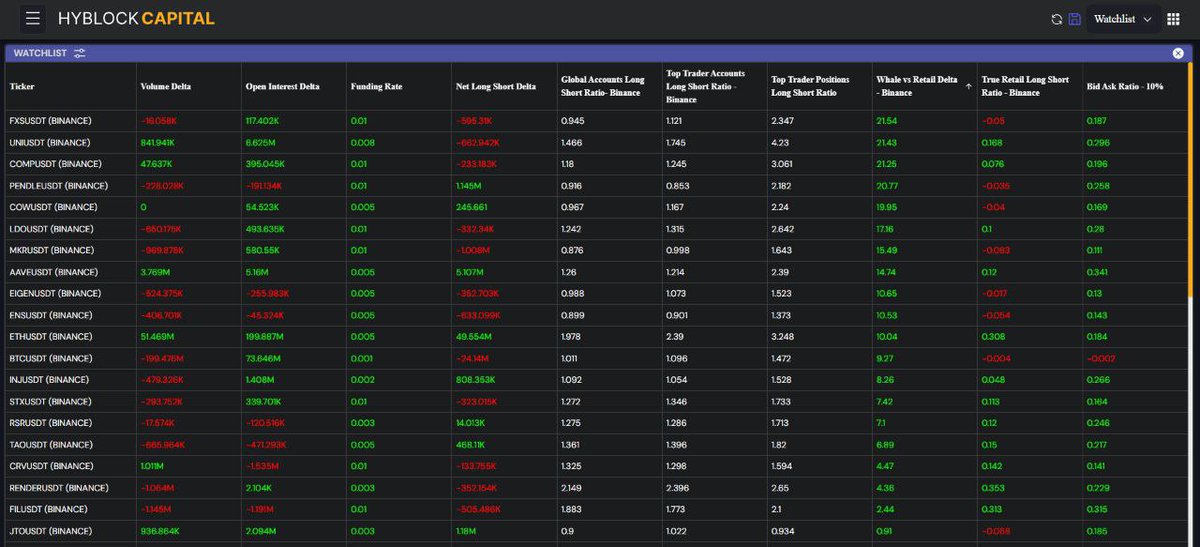Viewport: 1200px width, 547px height.
Task: Click ETHUSDT top trader positions ratio 3.248
Action: [783, 337]
